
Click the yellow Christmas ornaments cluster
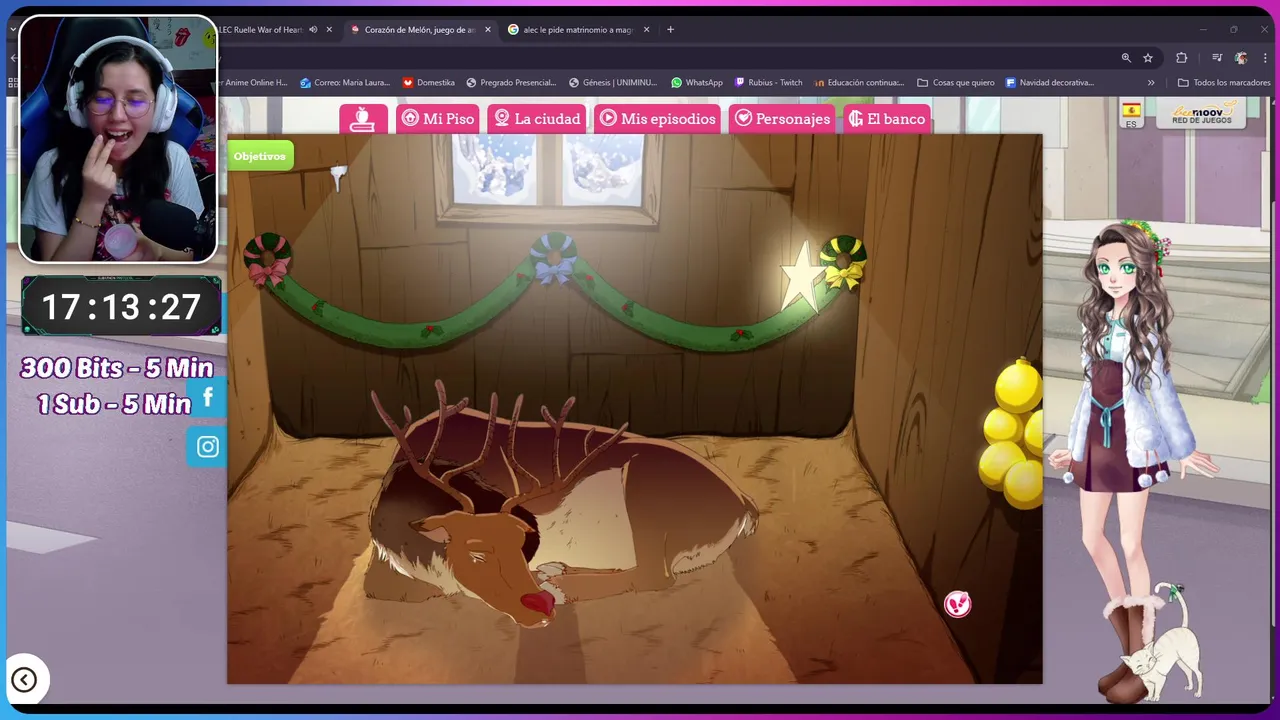(1012, 436)
